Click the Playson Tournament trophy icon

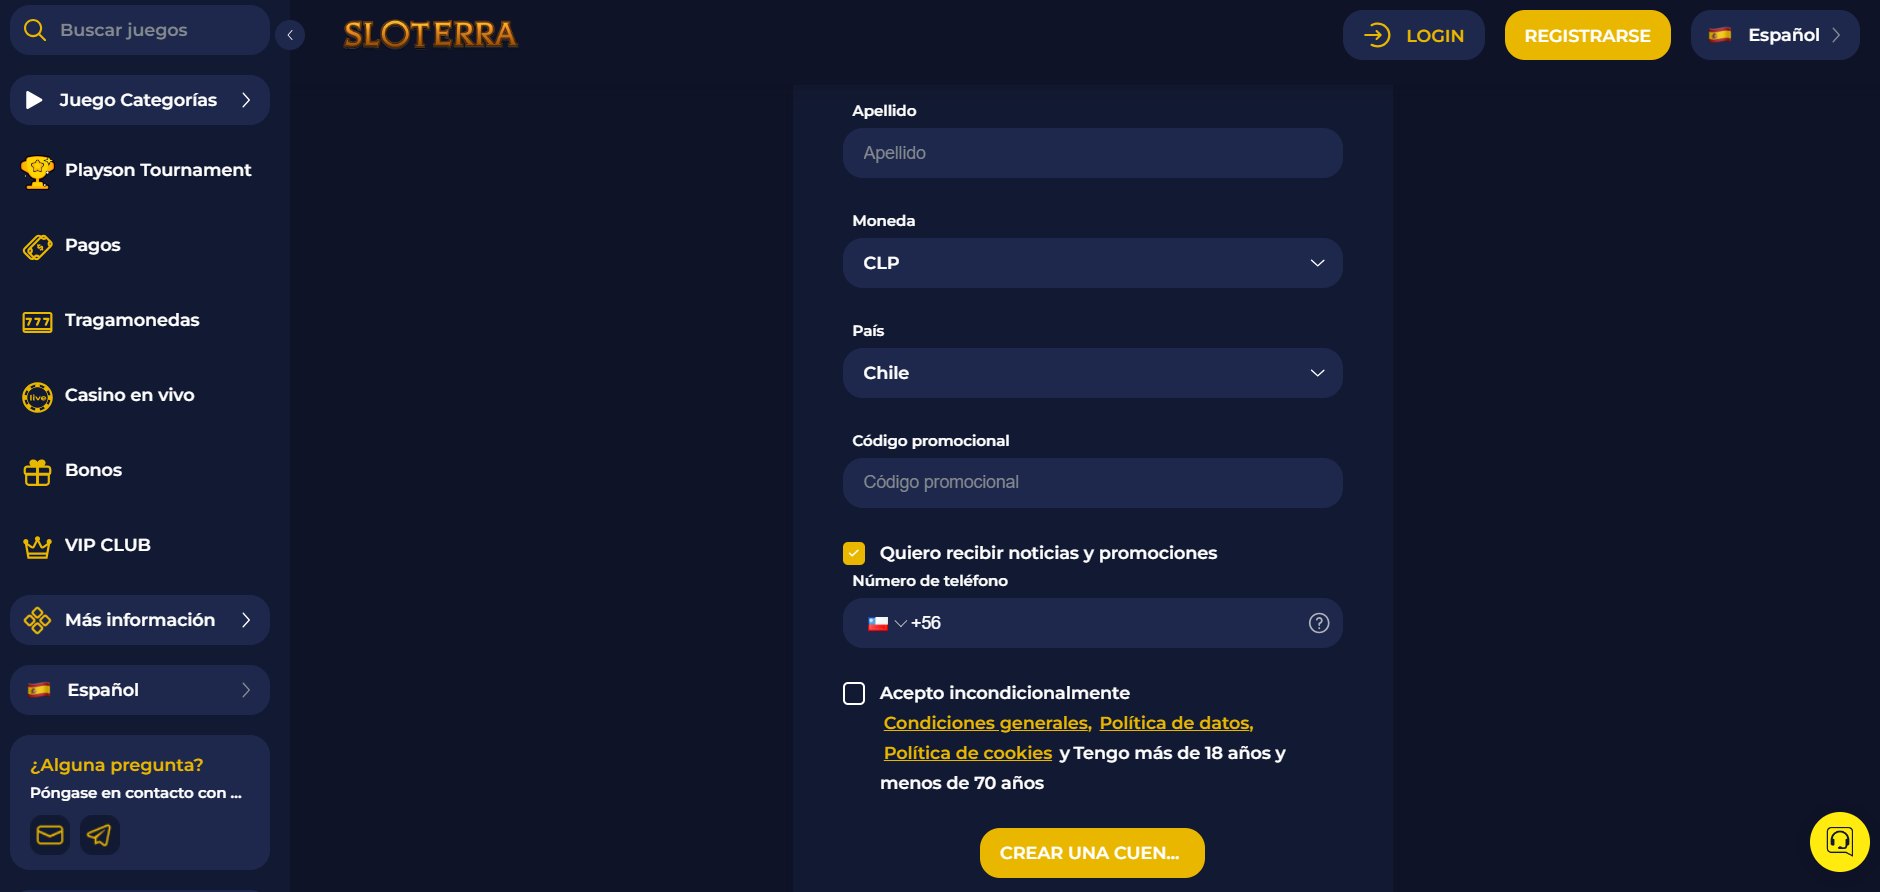point(37,171)
